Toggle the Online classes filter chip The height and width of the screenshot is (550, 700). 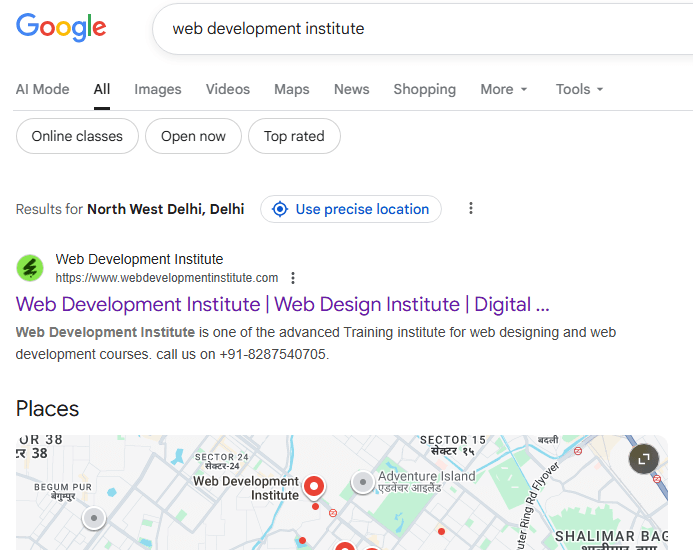click(77, 136)
